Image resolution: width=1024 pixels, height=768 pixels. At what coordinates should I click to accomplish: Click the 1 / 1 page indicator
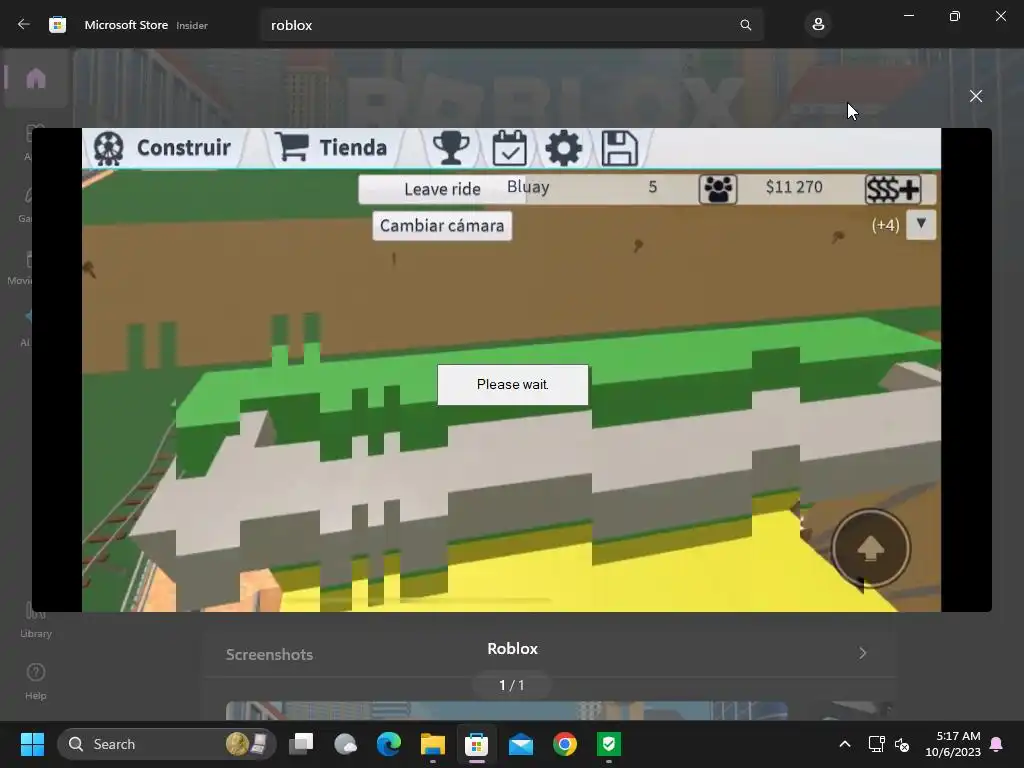(511, 685)
